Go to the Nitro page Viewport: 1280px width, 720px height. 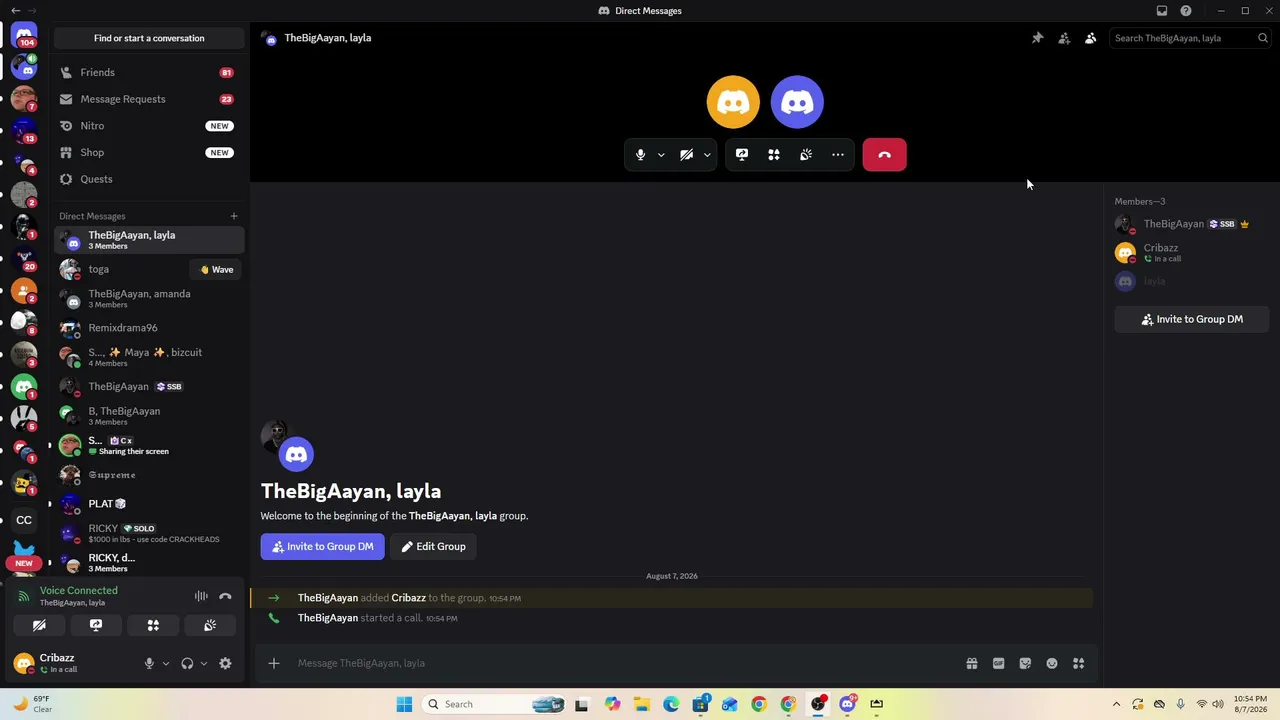click(149, 126)
